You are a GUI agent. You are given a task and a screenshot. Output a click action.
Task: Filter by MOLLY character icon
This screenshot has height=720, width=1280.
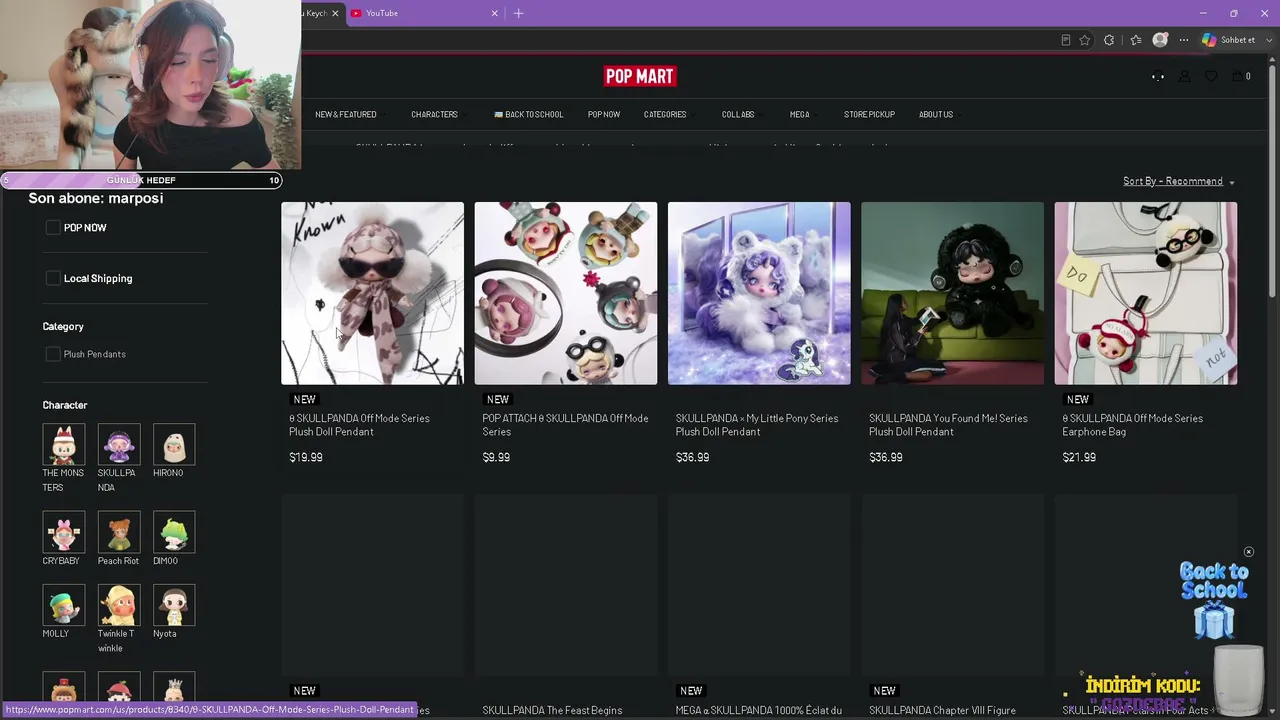click(x=63, y=605)
